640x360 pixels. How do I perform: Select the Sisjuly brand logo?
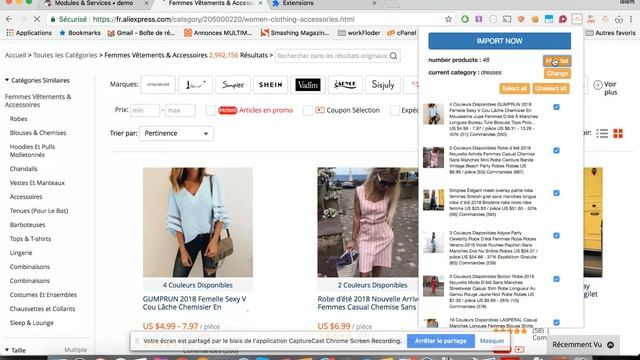[383, 85]
